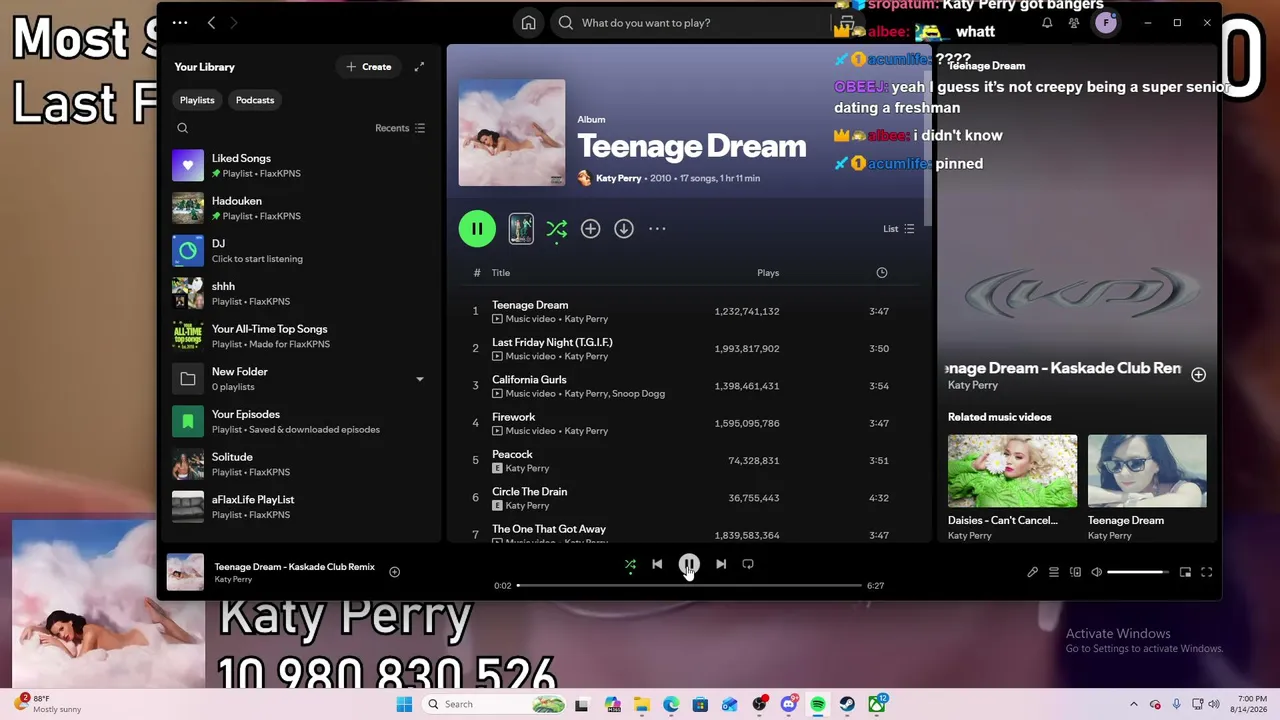The image size is (1280, 720).
Task: Add the now playing track to Liked Songs
Action: (x=1198, y=374)
